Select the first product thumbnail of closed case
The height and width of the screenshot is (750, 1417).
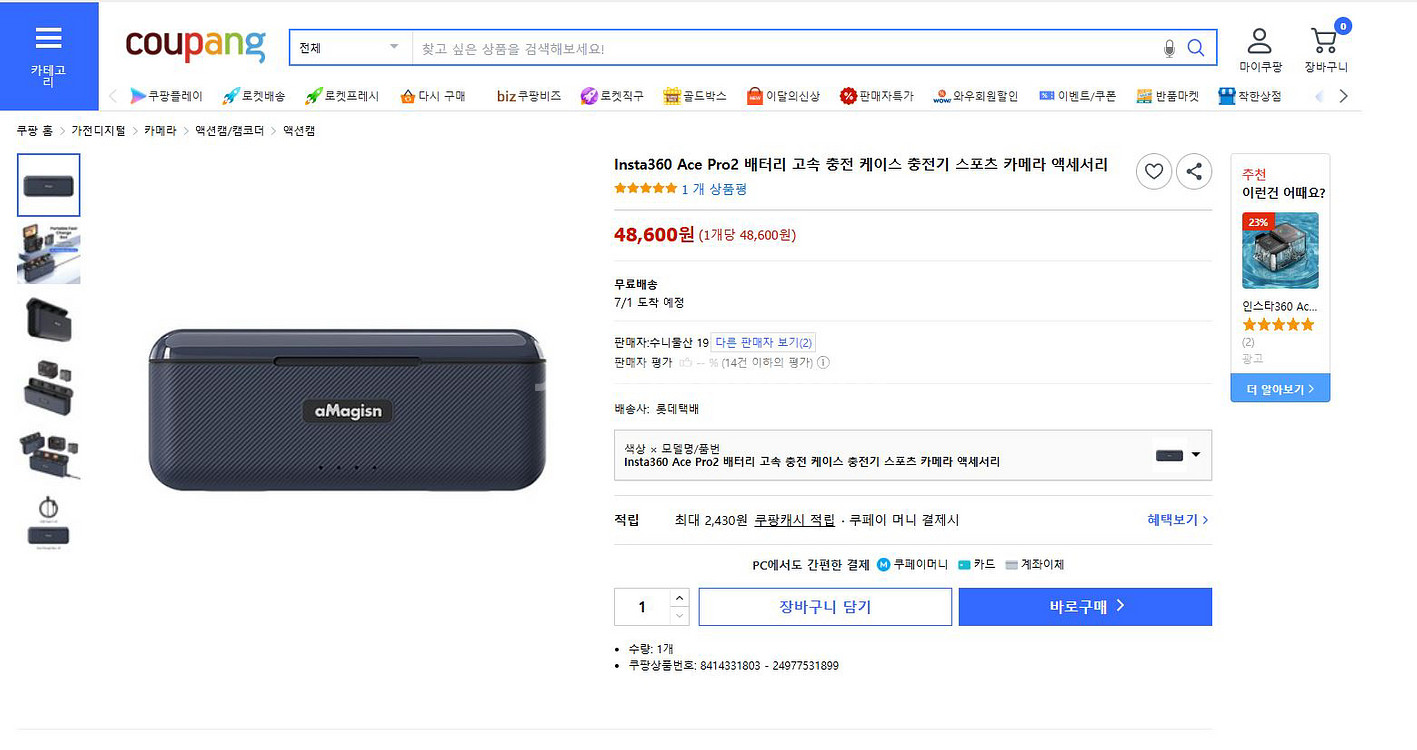(49, 185)
